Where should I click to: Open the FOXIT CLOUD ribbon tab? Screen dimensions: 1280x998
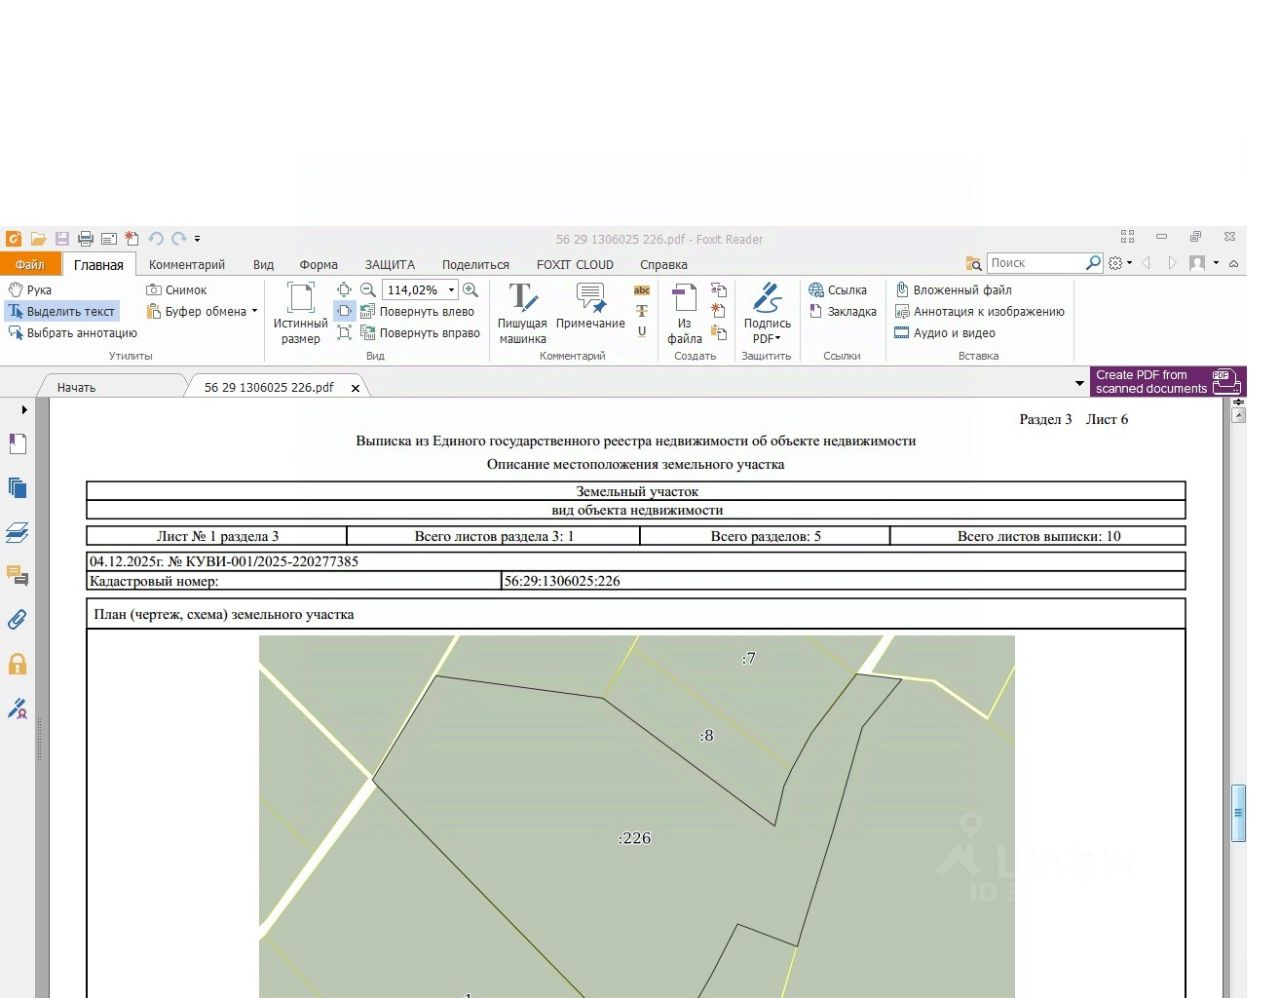(575, 265)
